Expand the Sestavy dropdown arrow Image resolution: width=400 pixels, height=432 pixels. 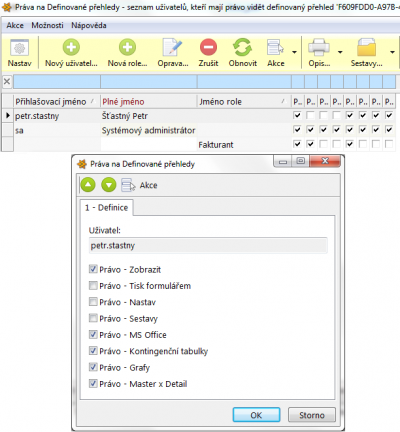coord(392,52)
